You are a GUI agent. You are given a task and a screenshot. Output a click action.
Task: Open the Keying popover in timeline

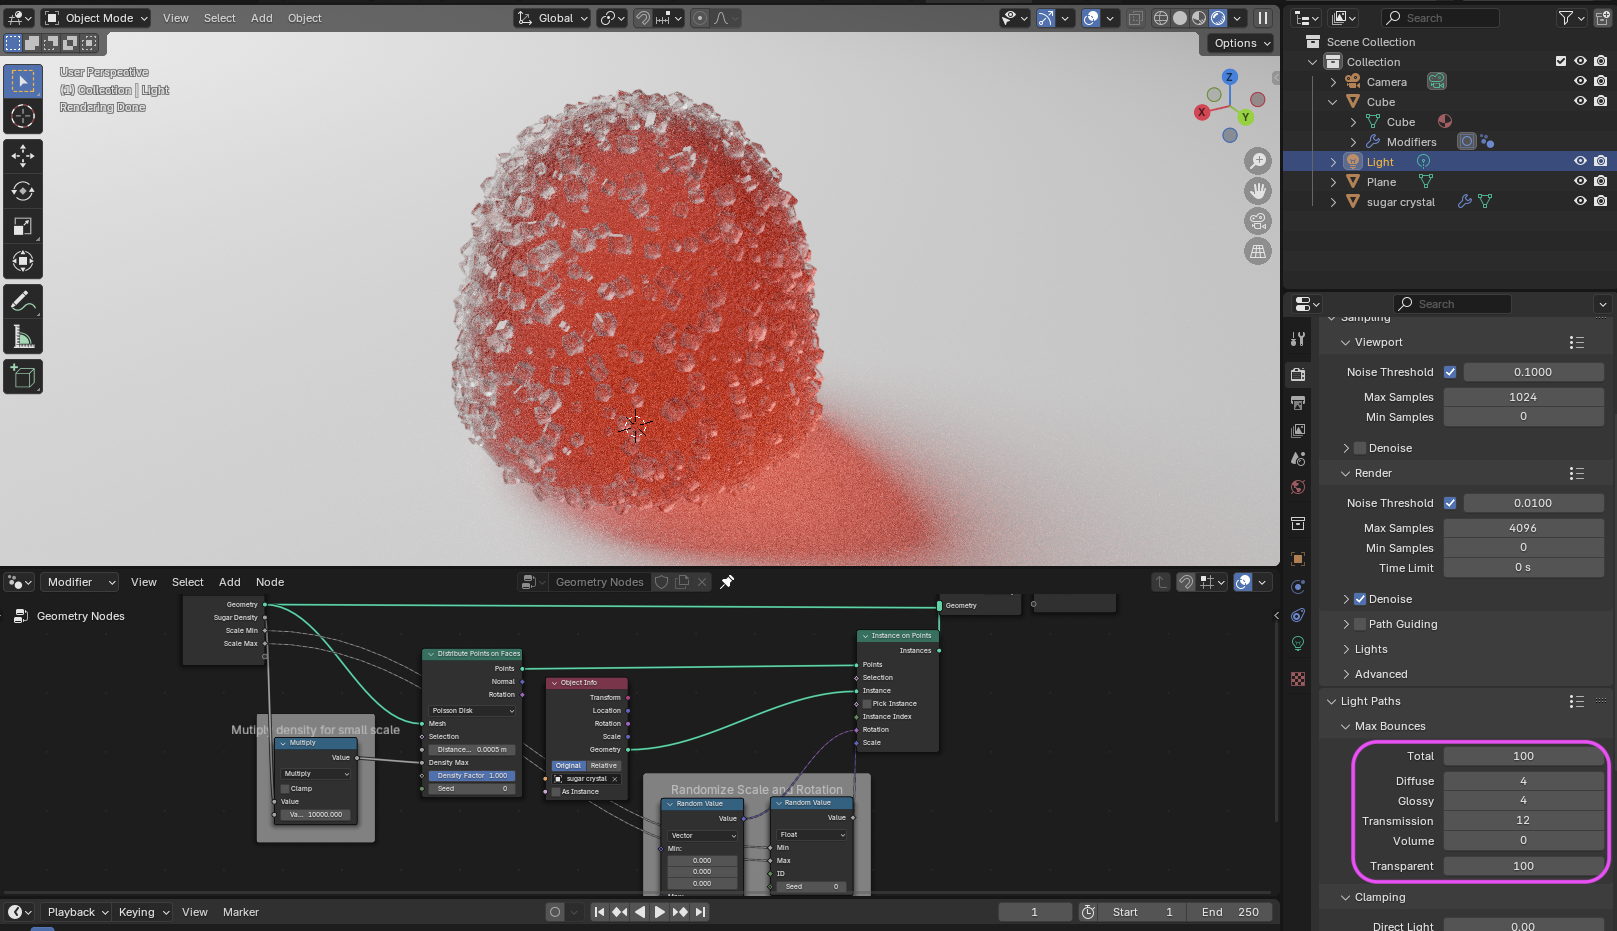click(x=144, y=912)
